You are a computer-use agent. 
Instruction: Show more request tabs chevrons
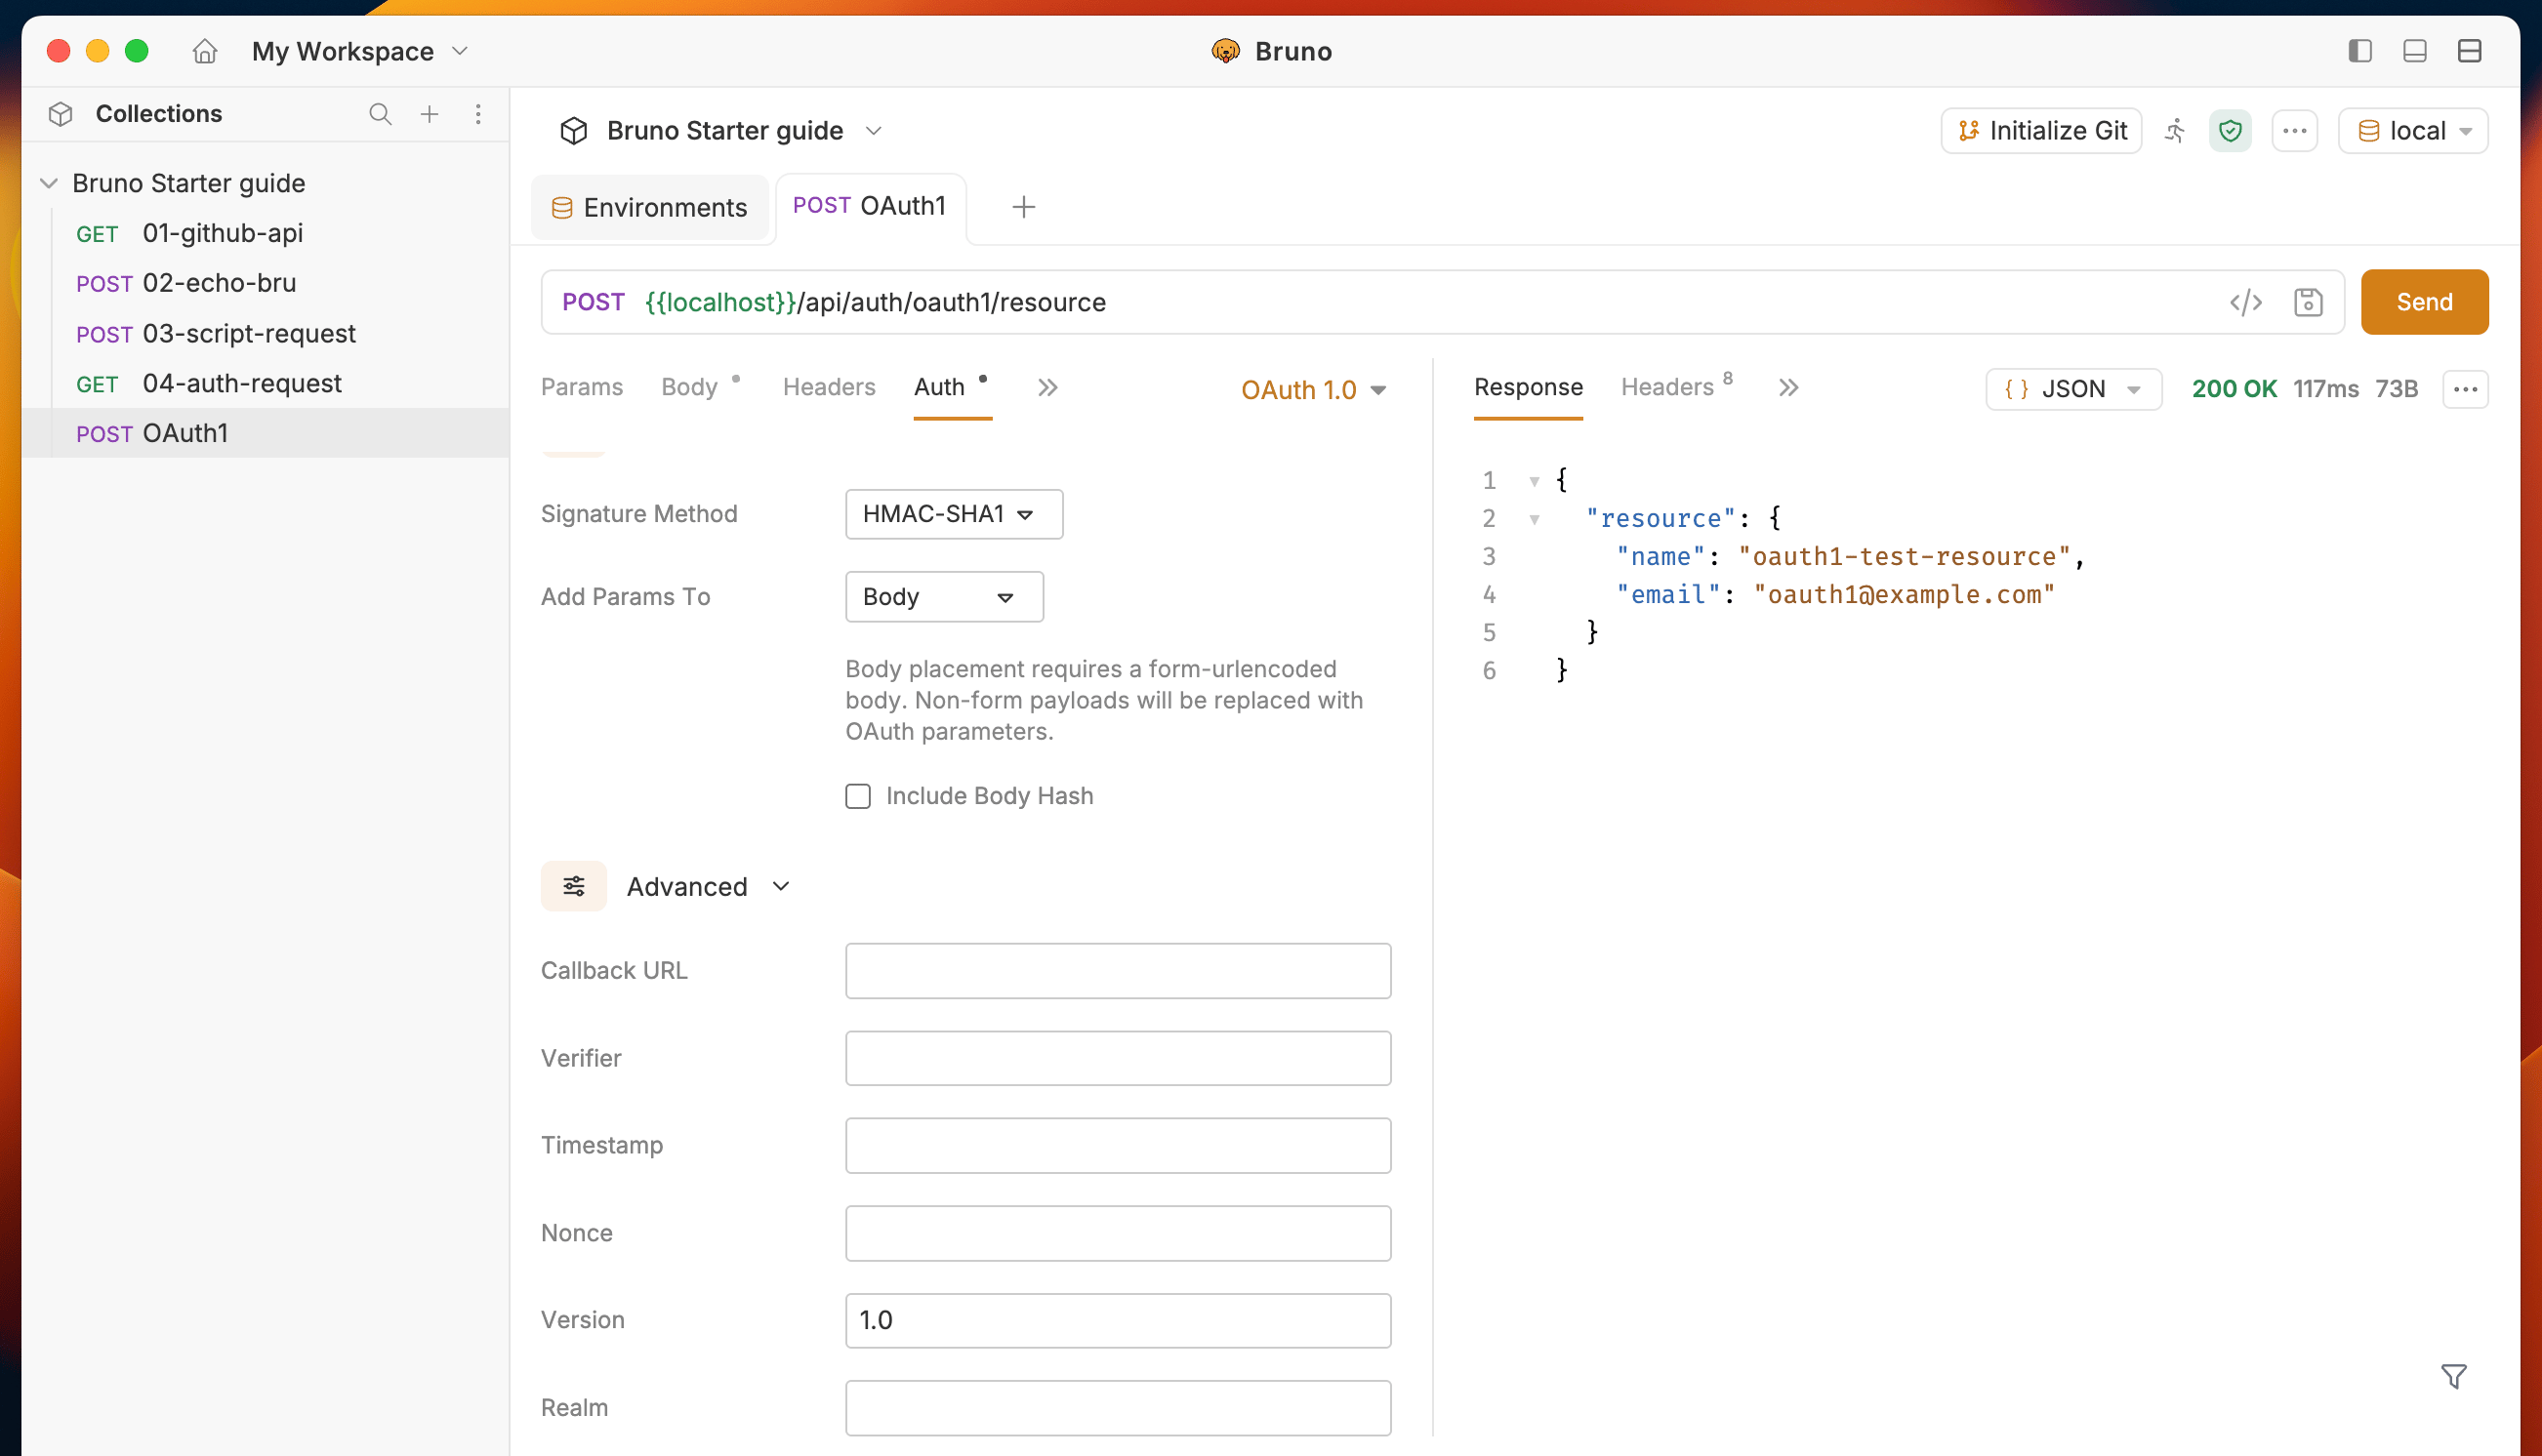click(x=1047, y=388)
